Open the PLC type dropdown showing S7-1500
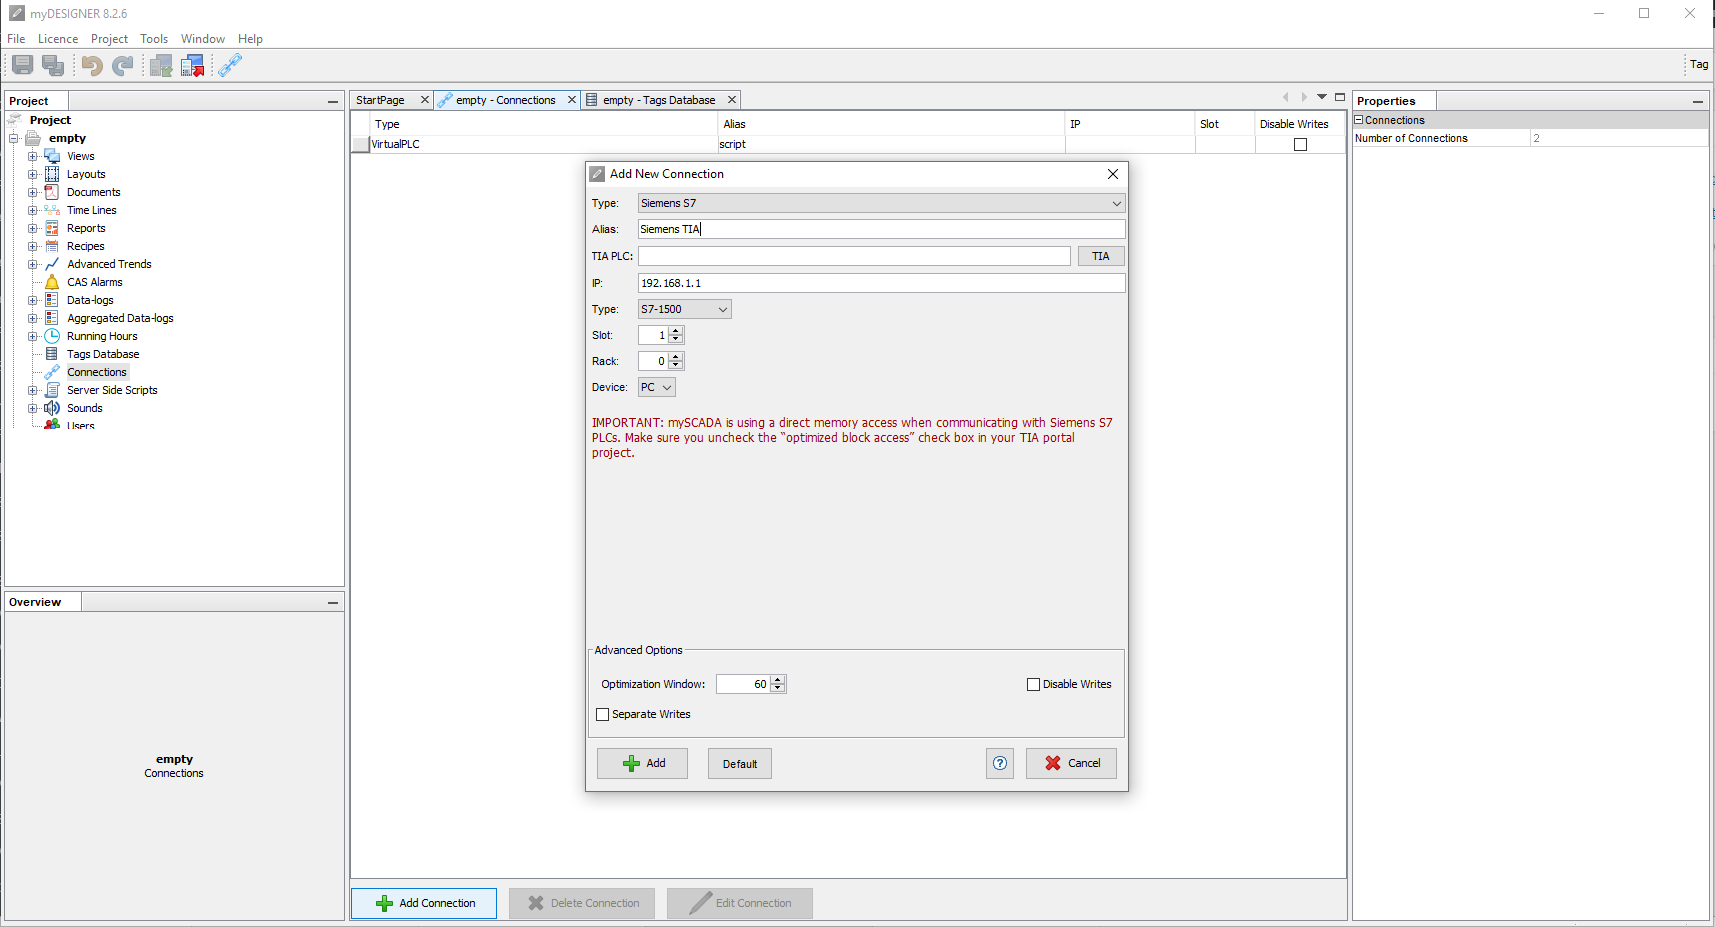Viewport: 1715px width, 927px height. click(x=684, y=309)
